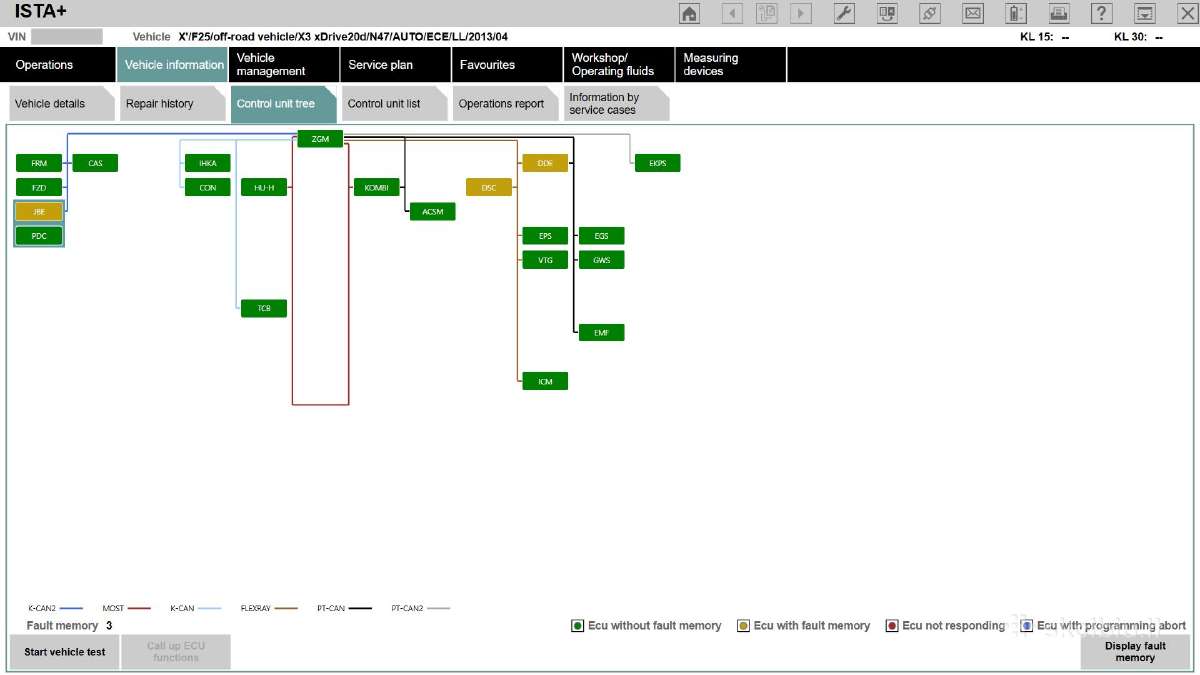Select the Control unit tree sub-tab
Image resolution: width=1200 pixels, height=675 pixels.
[283, 104]
